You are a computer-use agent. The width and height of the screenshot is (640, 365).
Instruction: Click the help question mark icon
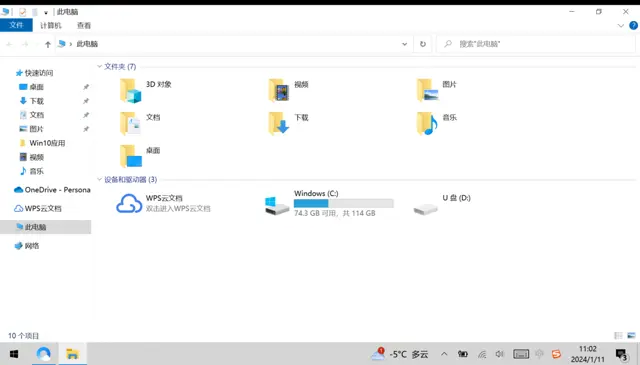633,25
